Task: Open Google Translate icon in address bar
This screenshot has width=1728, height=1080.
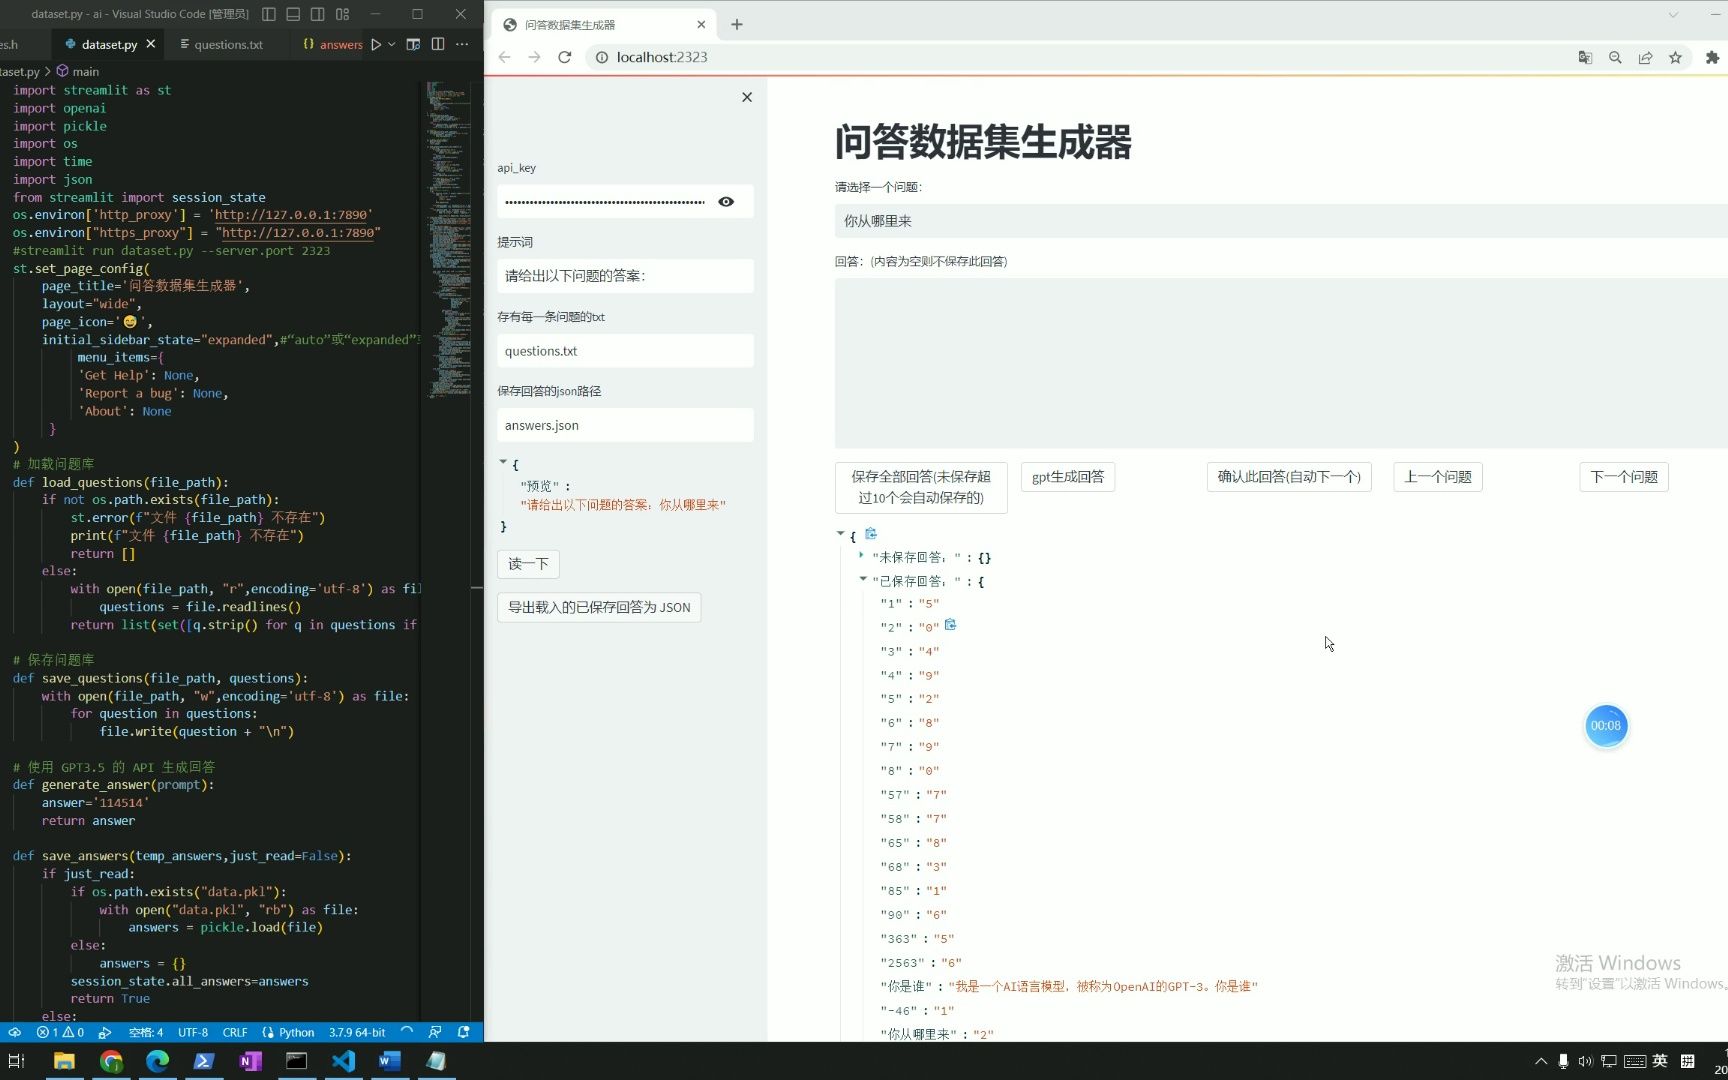Action: [1584, 57]
